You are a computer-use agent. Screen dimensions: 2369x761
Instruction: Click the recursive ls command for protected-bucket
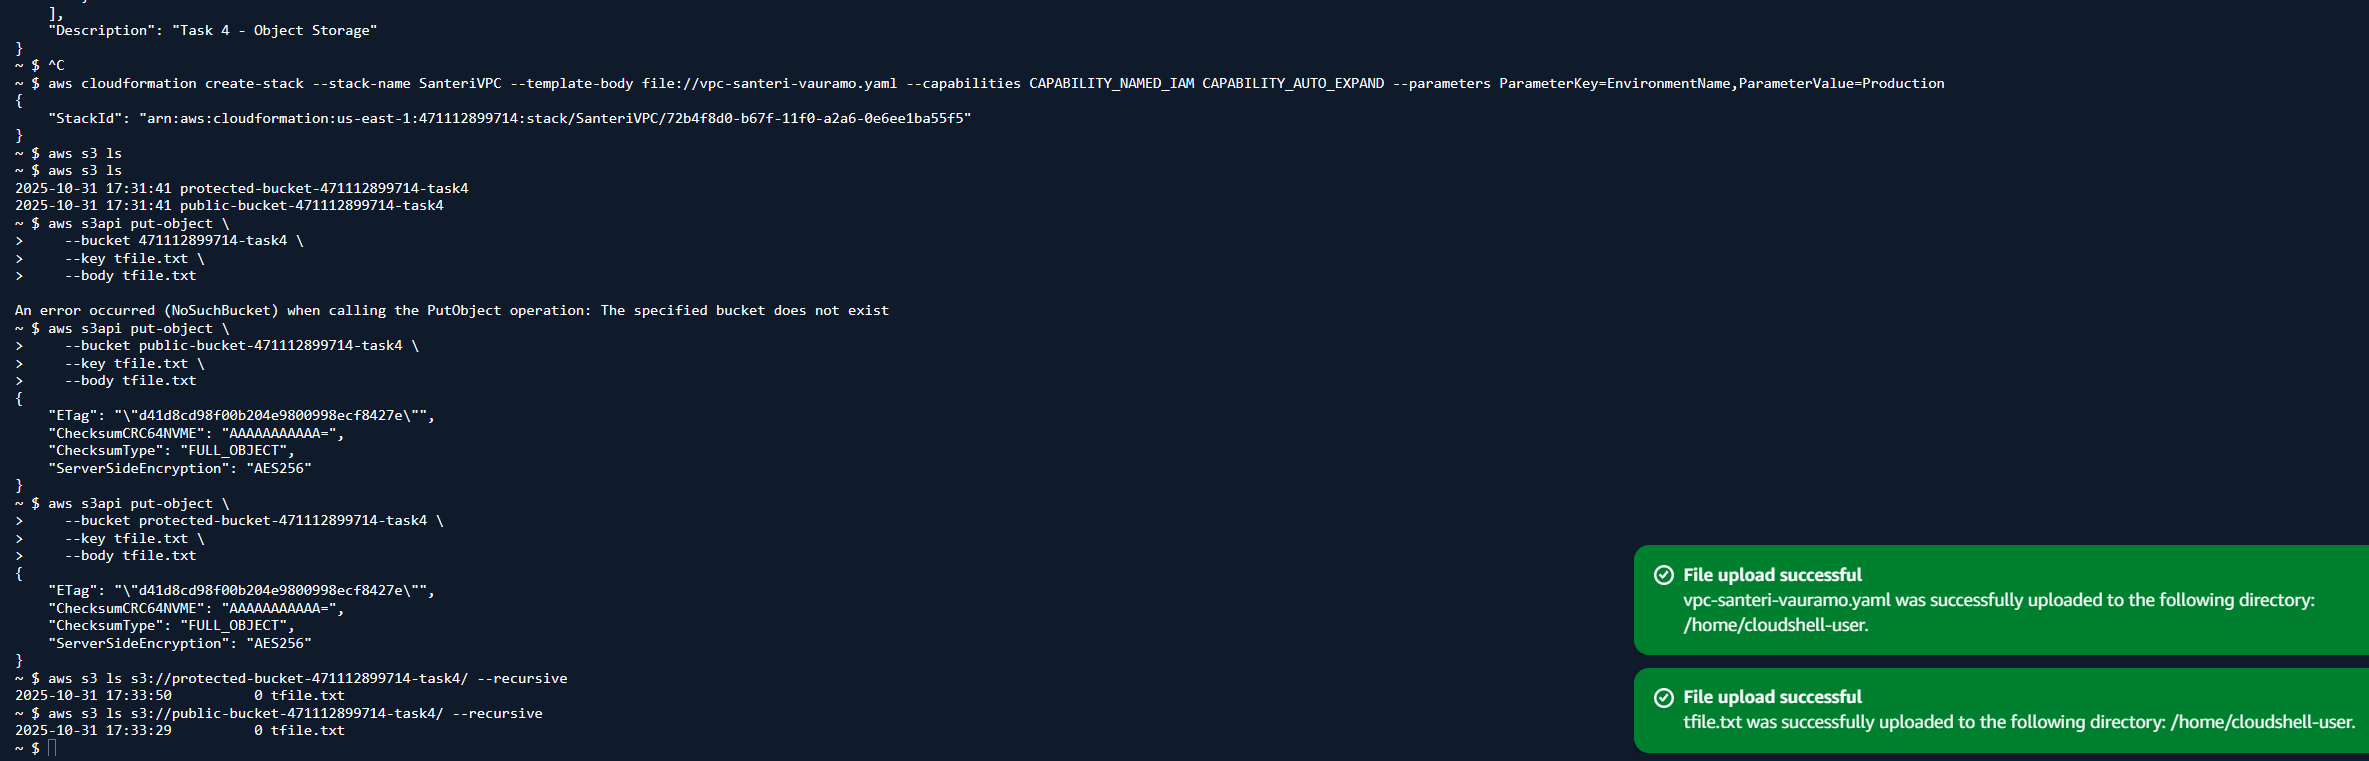click(x=307, y=679)
